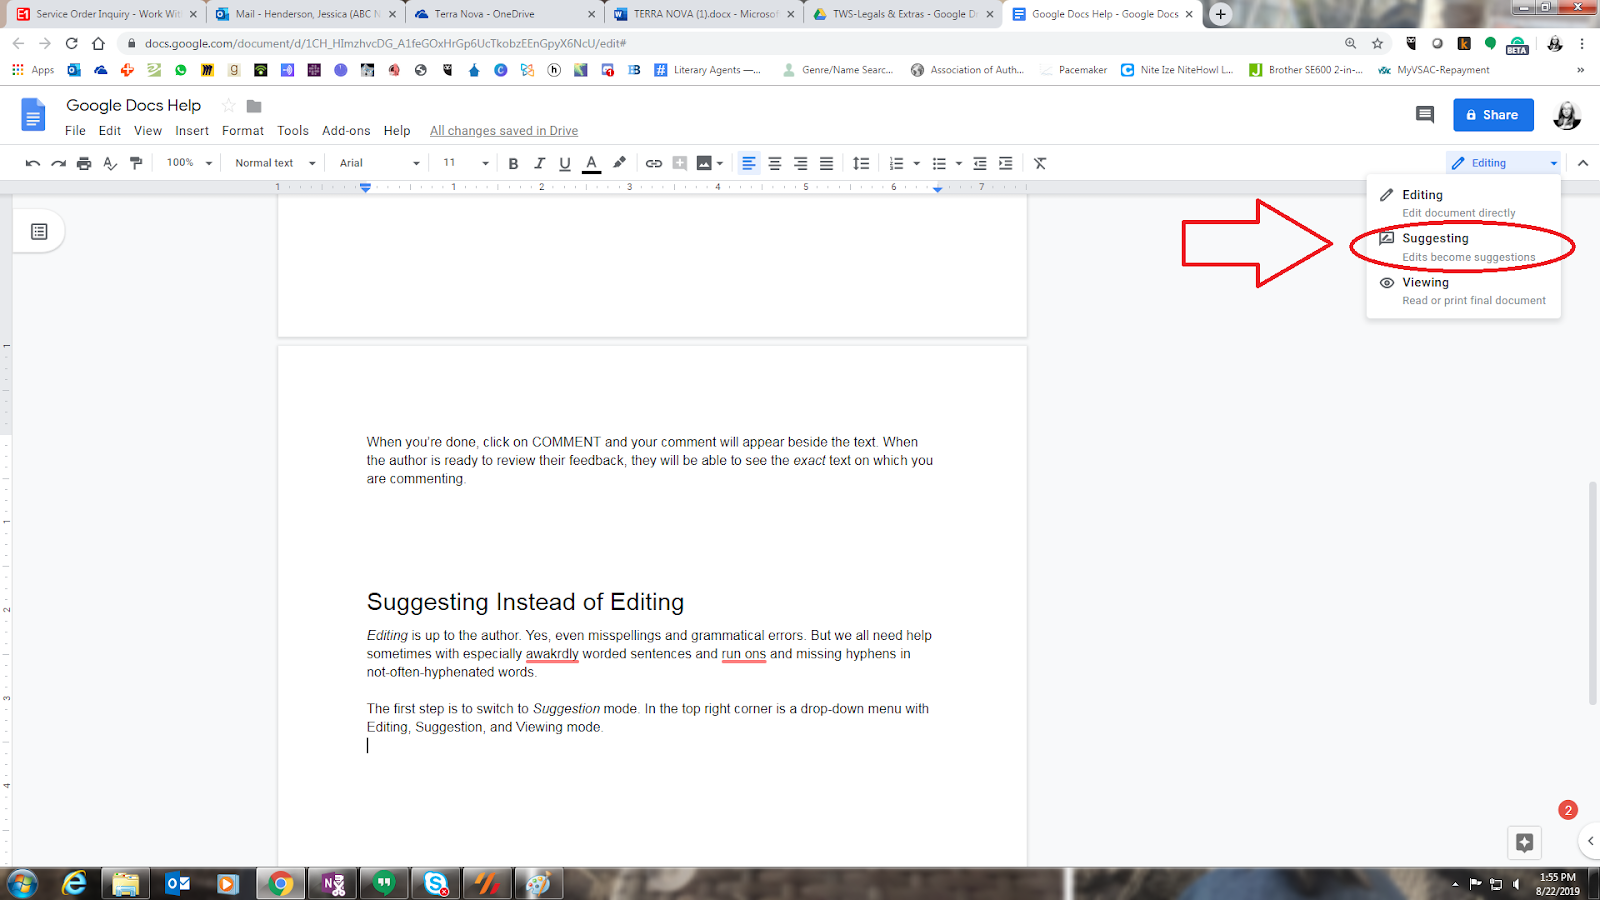Print the document using the printer icon
The image size is (1600, 900).
(x=84, y=163)
